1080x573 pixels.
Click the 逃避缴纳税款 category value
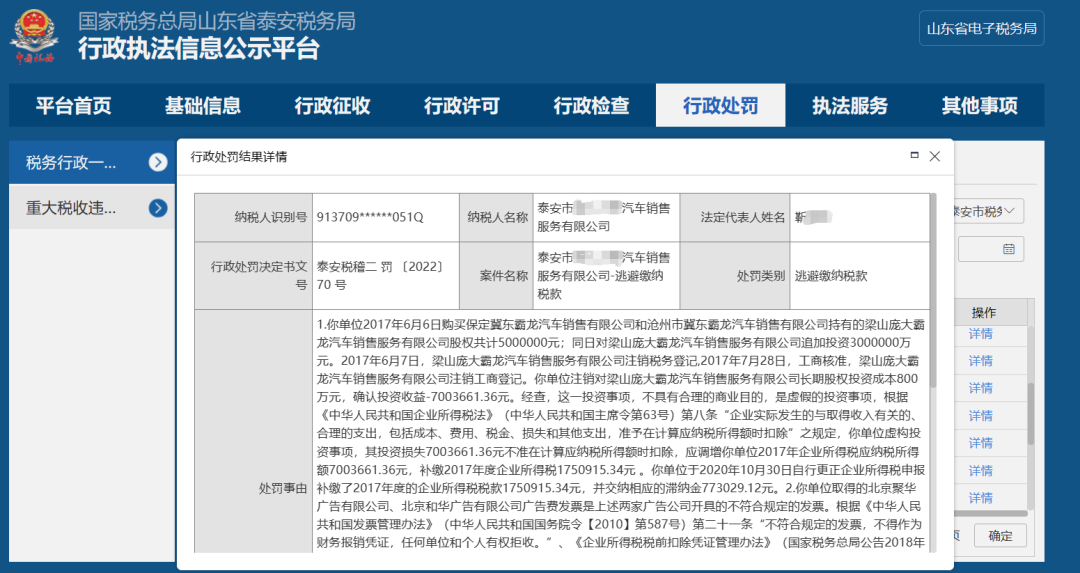831,275
